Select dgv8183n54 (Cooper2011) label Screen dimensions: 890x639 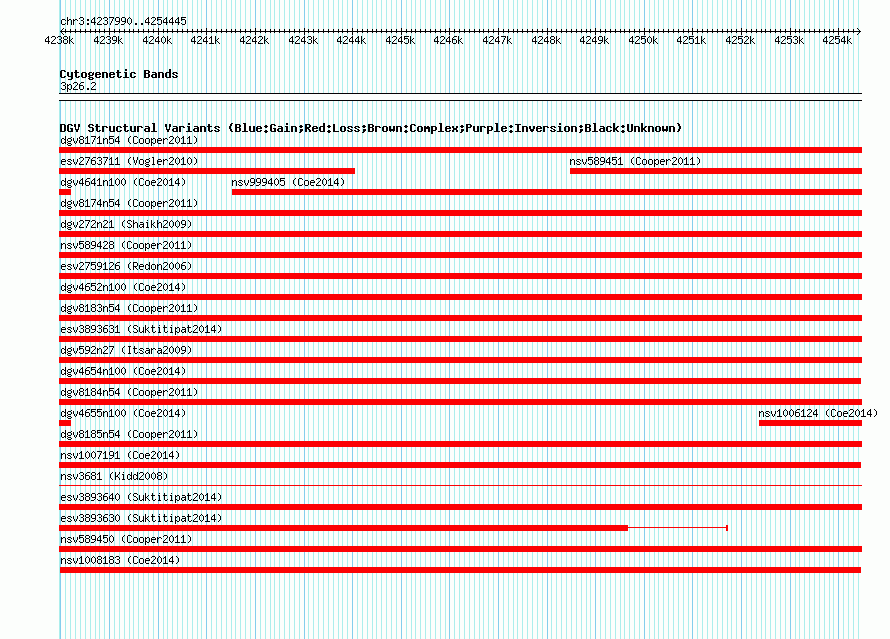[129, 309]
